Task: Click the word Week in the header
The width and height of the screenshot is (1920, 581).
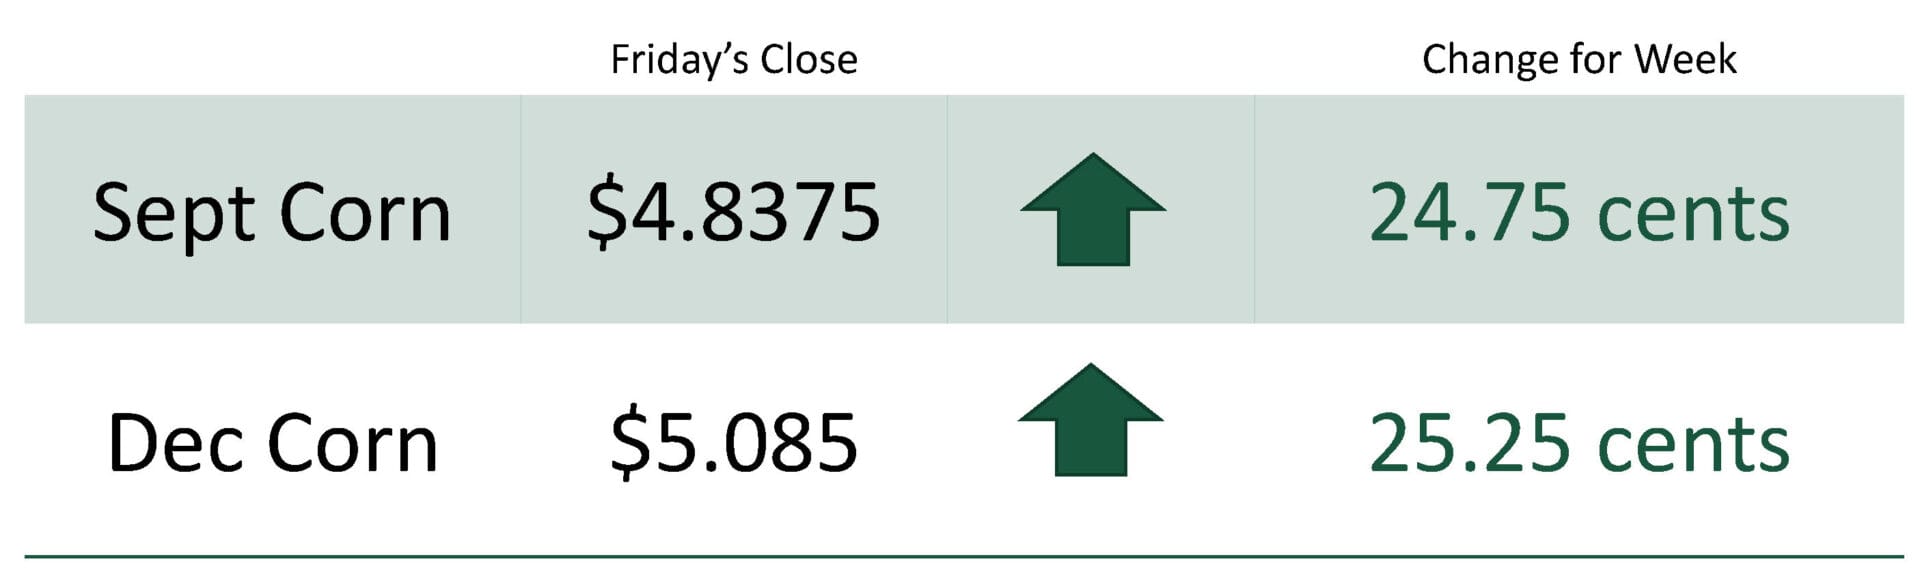Action: pyautogui.click(x=1685, y=59)
